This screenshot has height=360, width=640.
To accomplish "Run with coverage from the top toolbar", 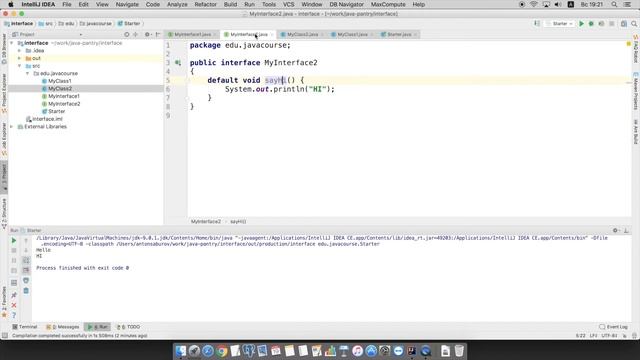I will click(601, 24).
